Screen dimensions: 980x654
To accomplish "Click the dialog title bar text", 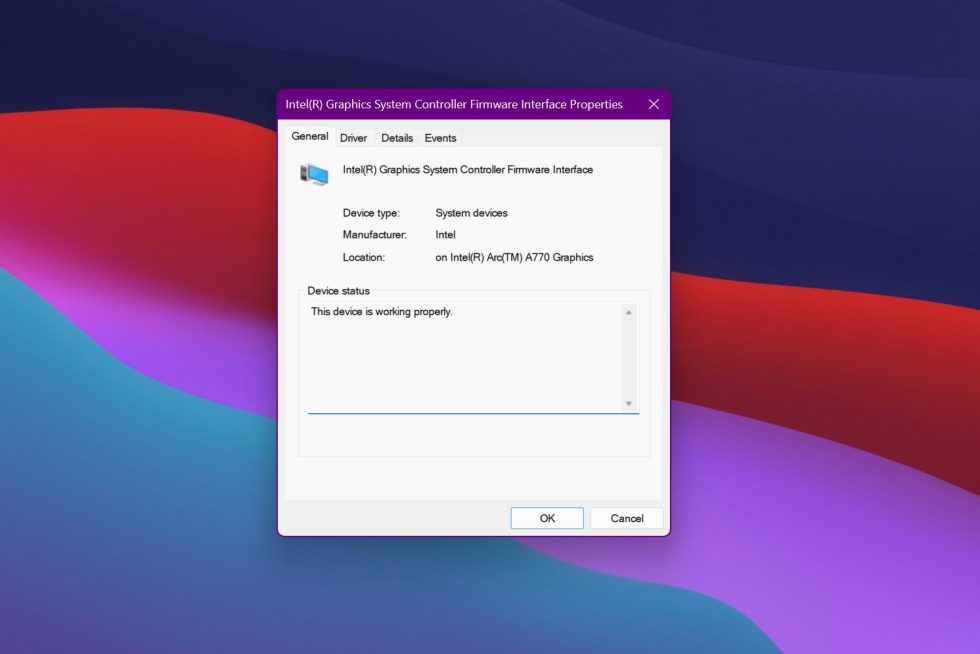I will (454, 104).
